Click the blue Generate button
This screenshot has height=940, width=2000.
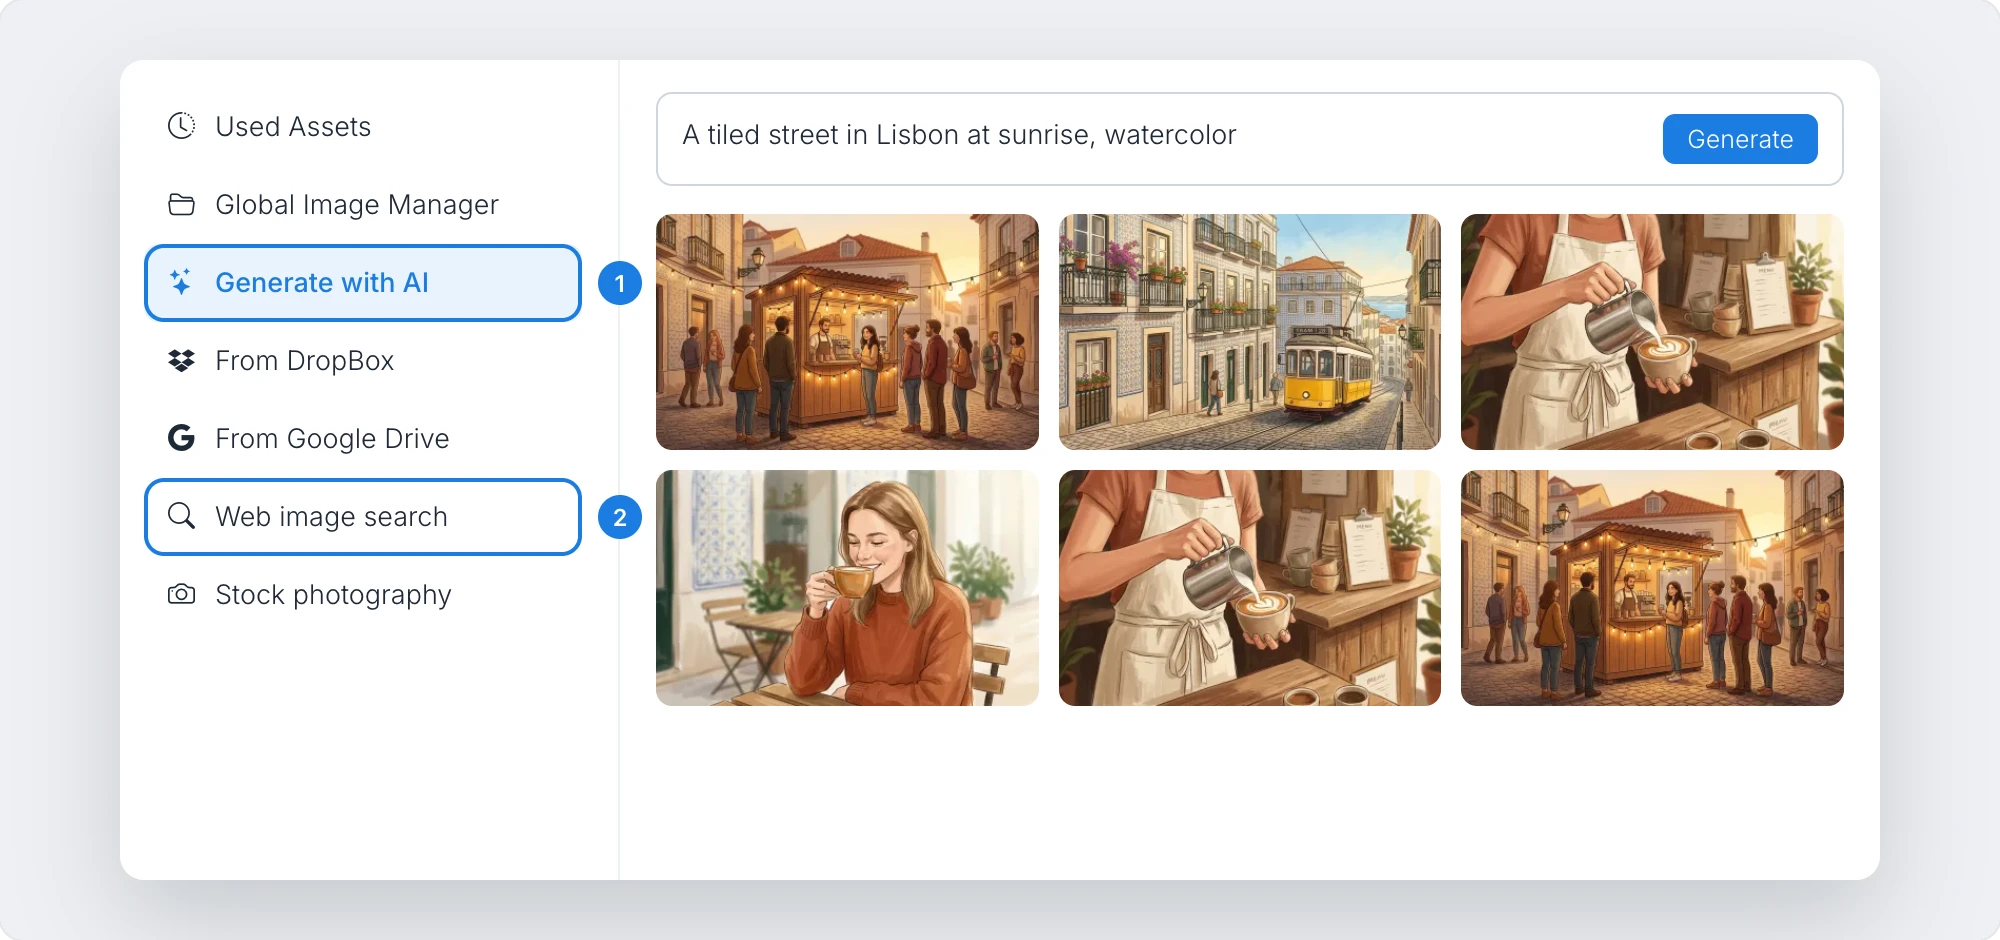tap(1740, 139)
